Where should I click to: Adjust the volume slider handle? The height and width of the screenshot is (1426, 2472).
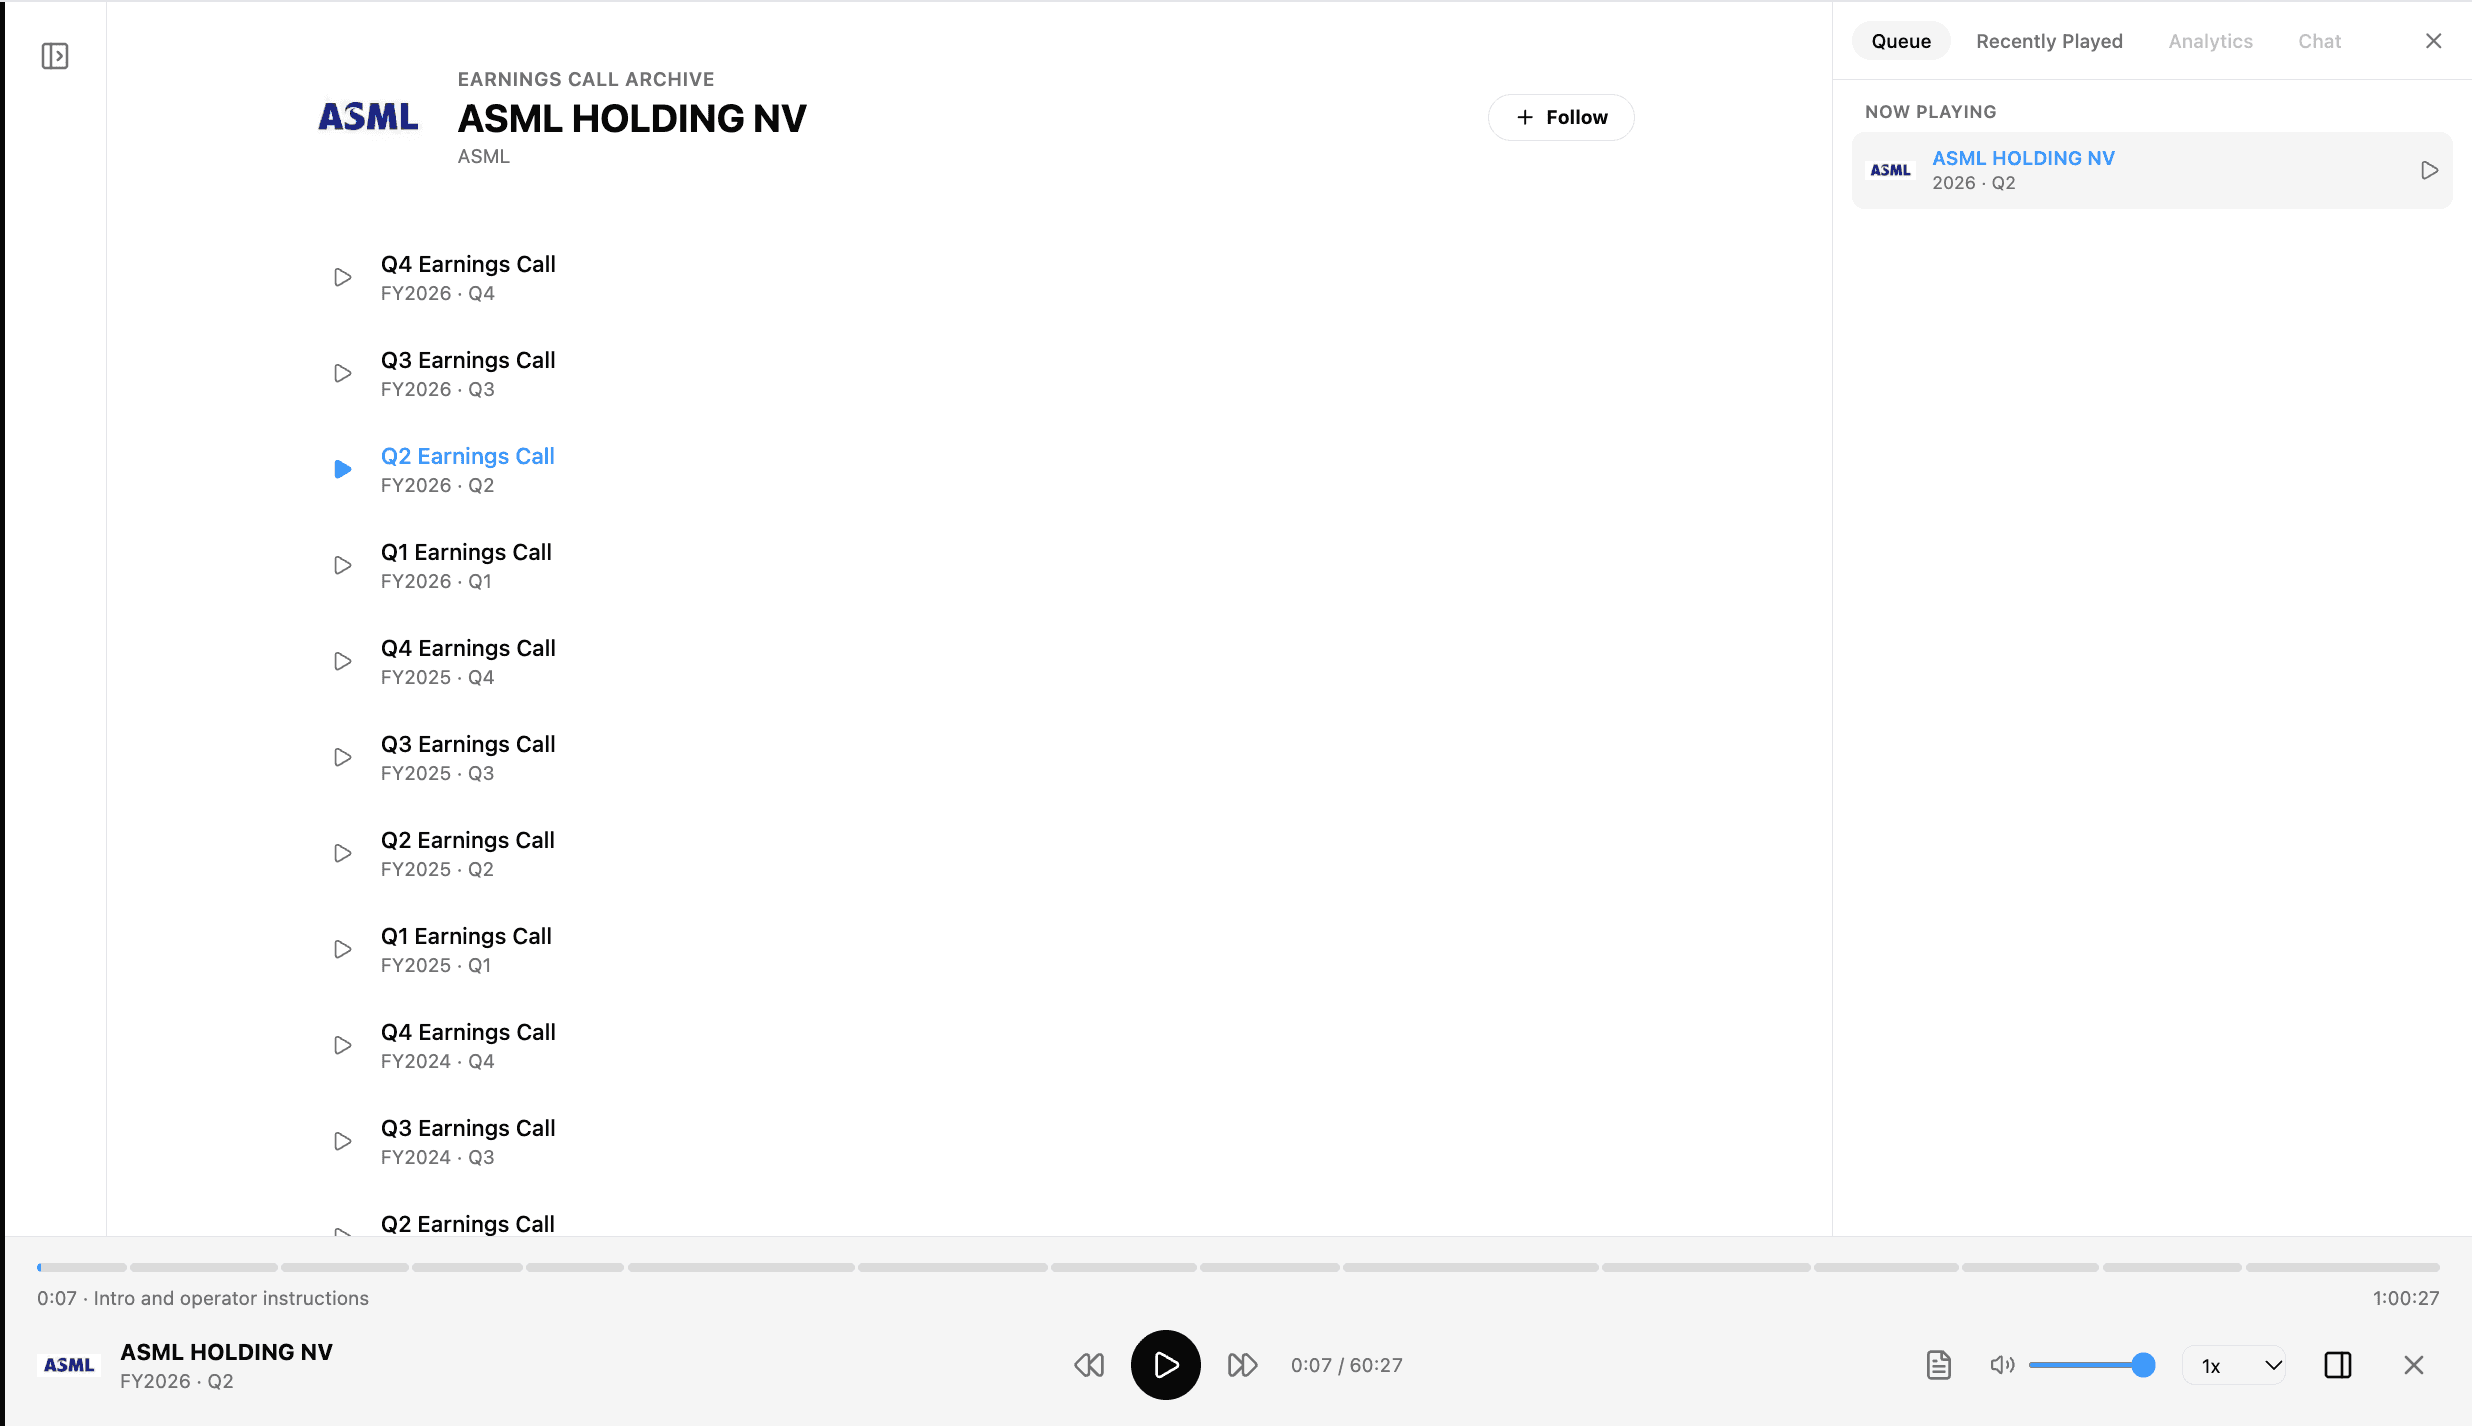coord(2142,1365)
